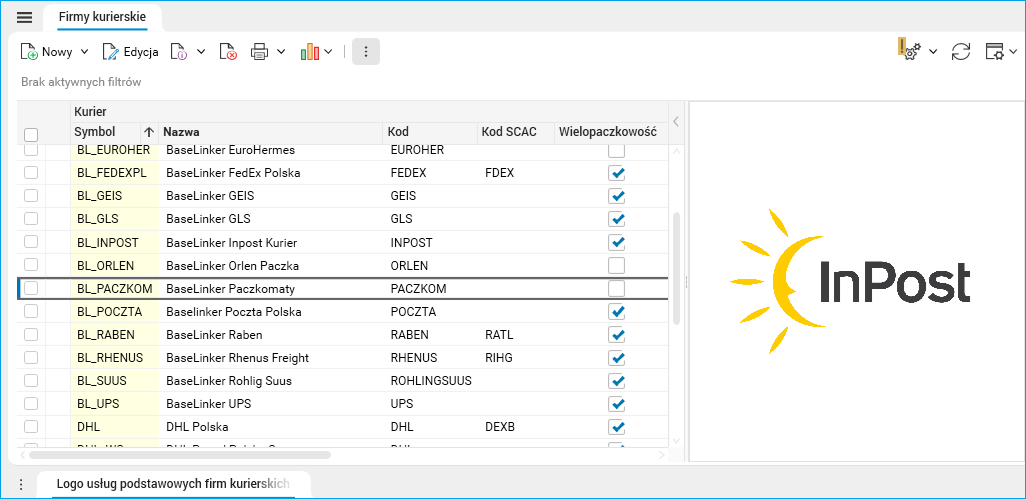
Task: Sort by the Kod SCAC column header
Action: [508, 132]
